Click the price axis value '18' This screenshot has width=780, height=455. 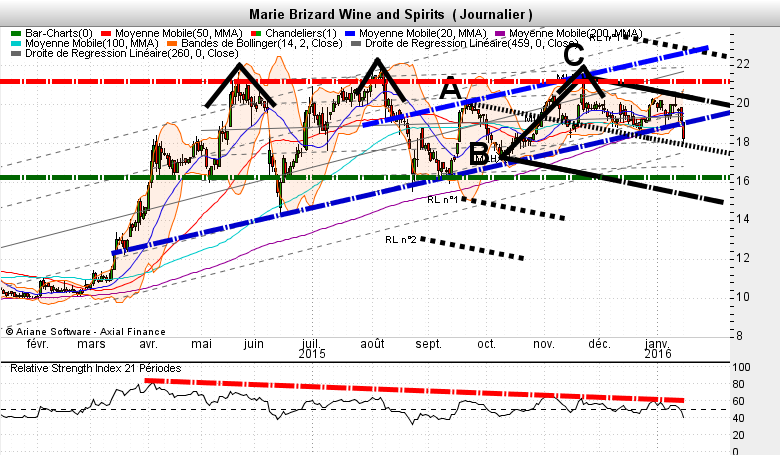(743, 142)
